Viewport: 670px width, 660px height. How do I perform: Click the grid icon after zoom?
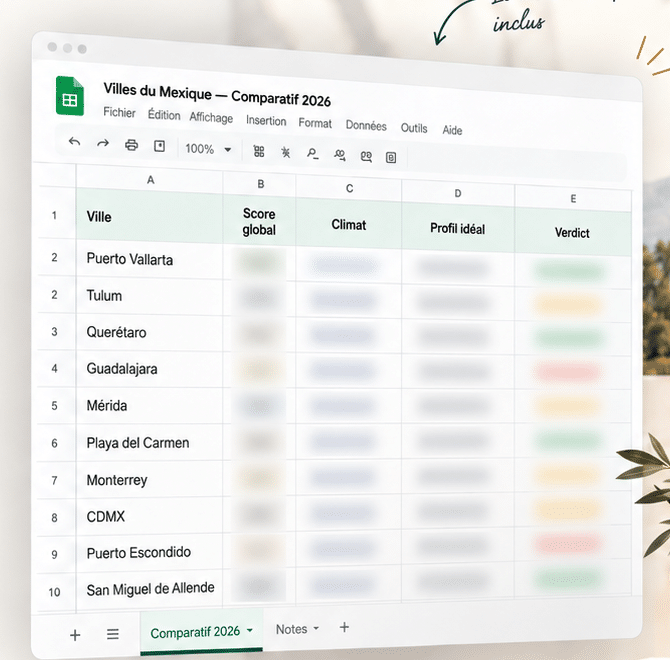coord(259,151)
